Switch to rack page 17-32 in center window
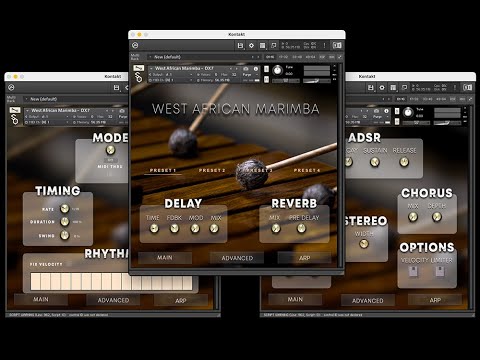Screen dimensions: 480x360 (283, 57)
